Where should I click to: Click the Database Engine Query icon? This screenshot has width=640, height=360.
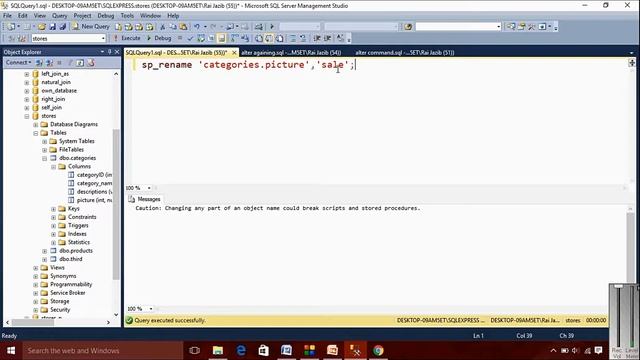[x=118, y=27]
